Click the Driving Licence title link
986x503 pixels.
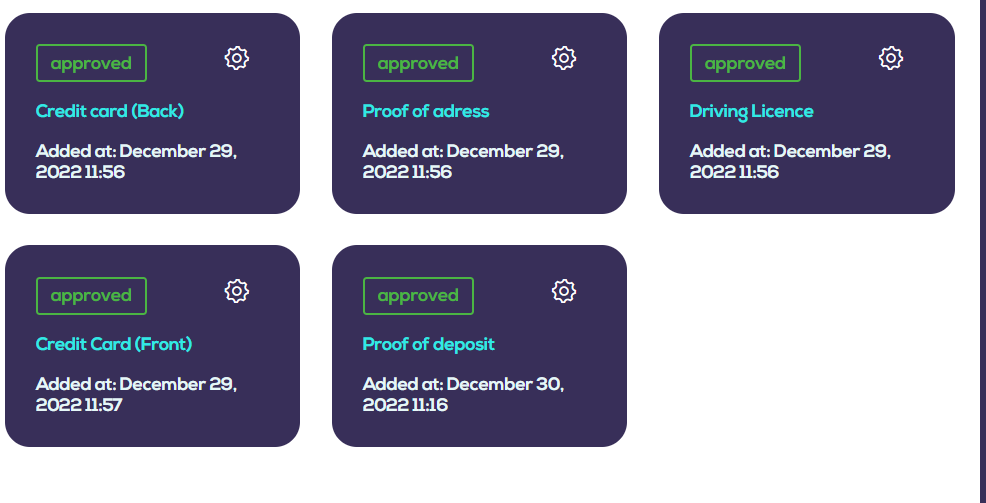pyautogui.click(x=752, y=111)
